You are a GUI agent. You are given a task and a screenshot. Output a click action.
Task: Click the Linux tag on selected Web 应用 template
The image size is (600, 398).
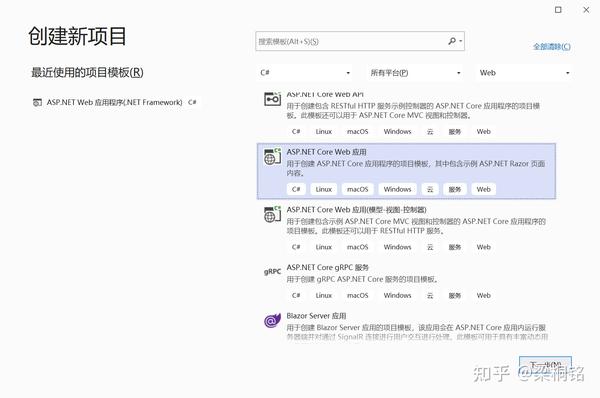pos(324,189)
